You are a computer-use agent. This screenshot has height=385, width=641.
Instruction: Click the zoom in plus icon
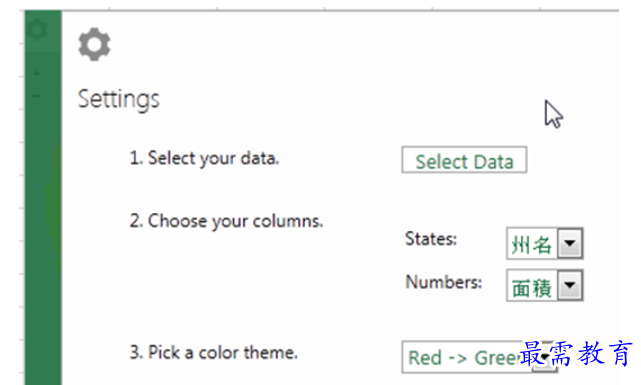(x=37, y=74)
